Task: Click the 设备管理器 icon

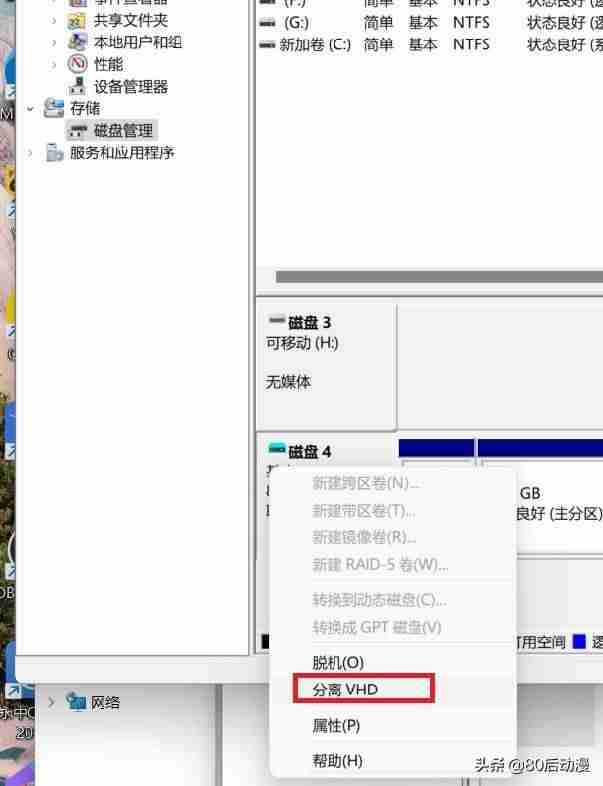Action: point(77,86)
